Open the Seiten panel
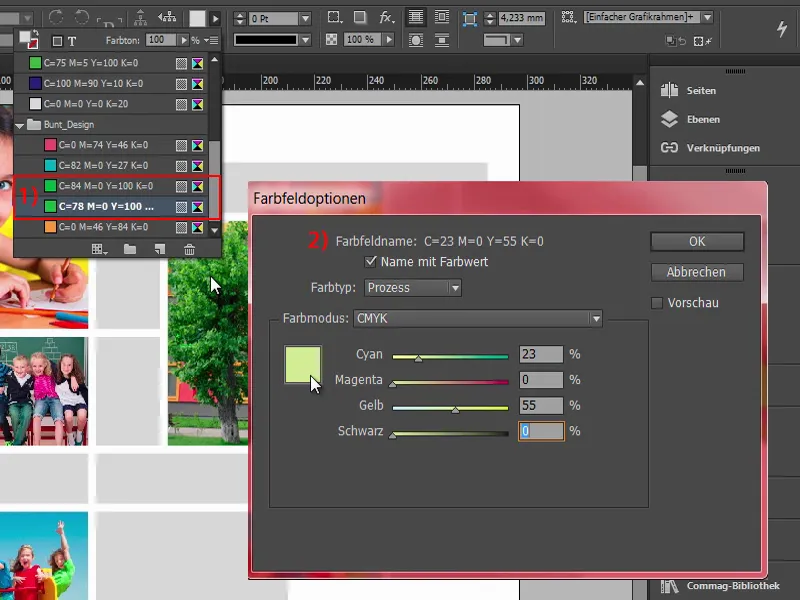This screenshot has width=800, height=600. coord(688,90)
